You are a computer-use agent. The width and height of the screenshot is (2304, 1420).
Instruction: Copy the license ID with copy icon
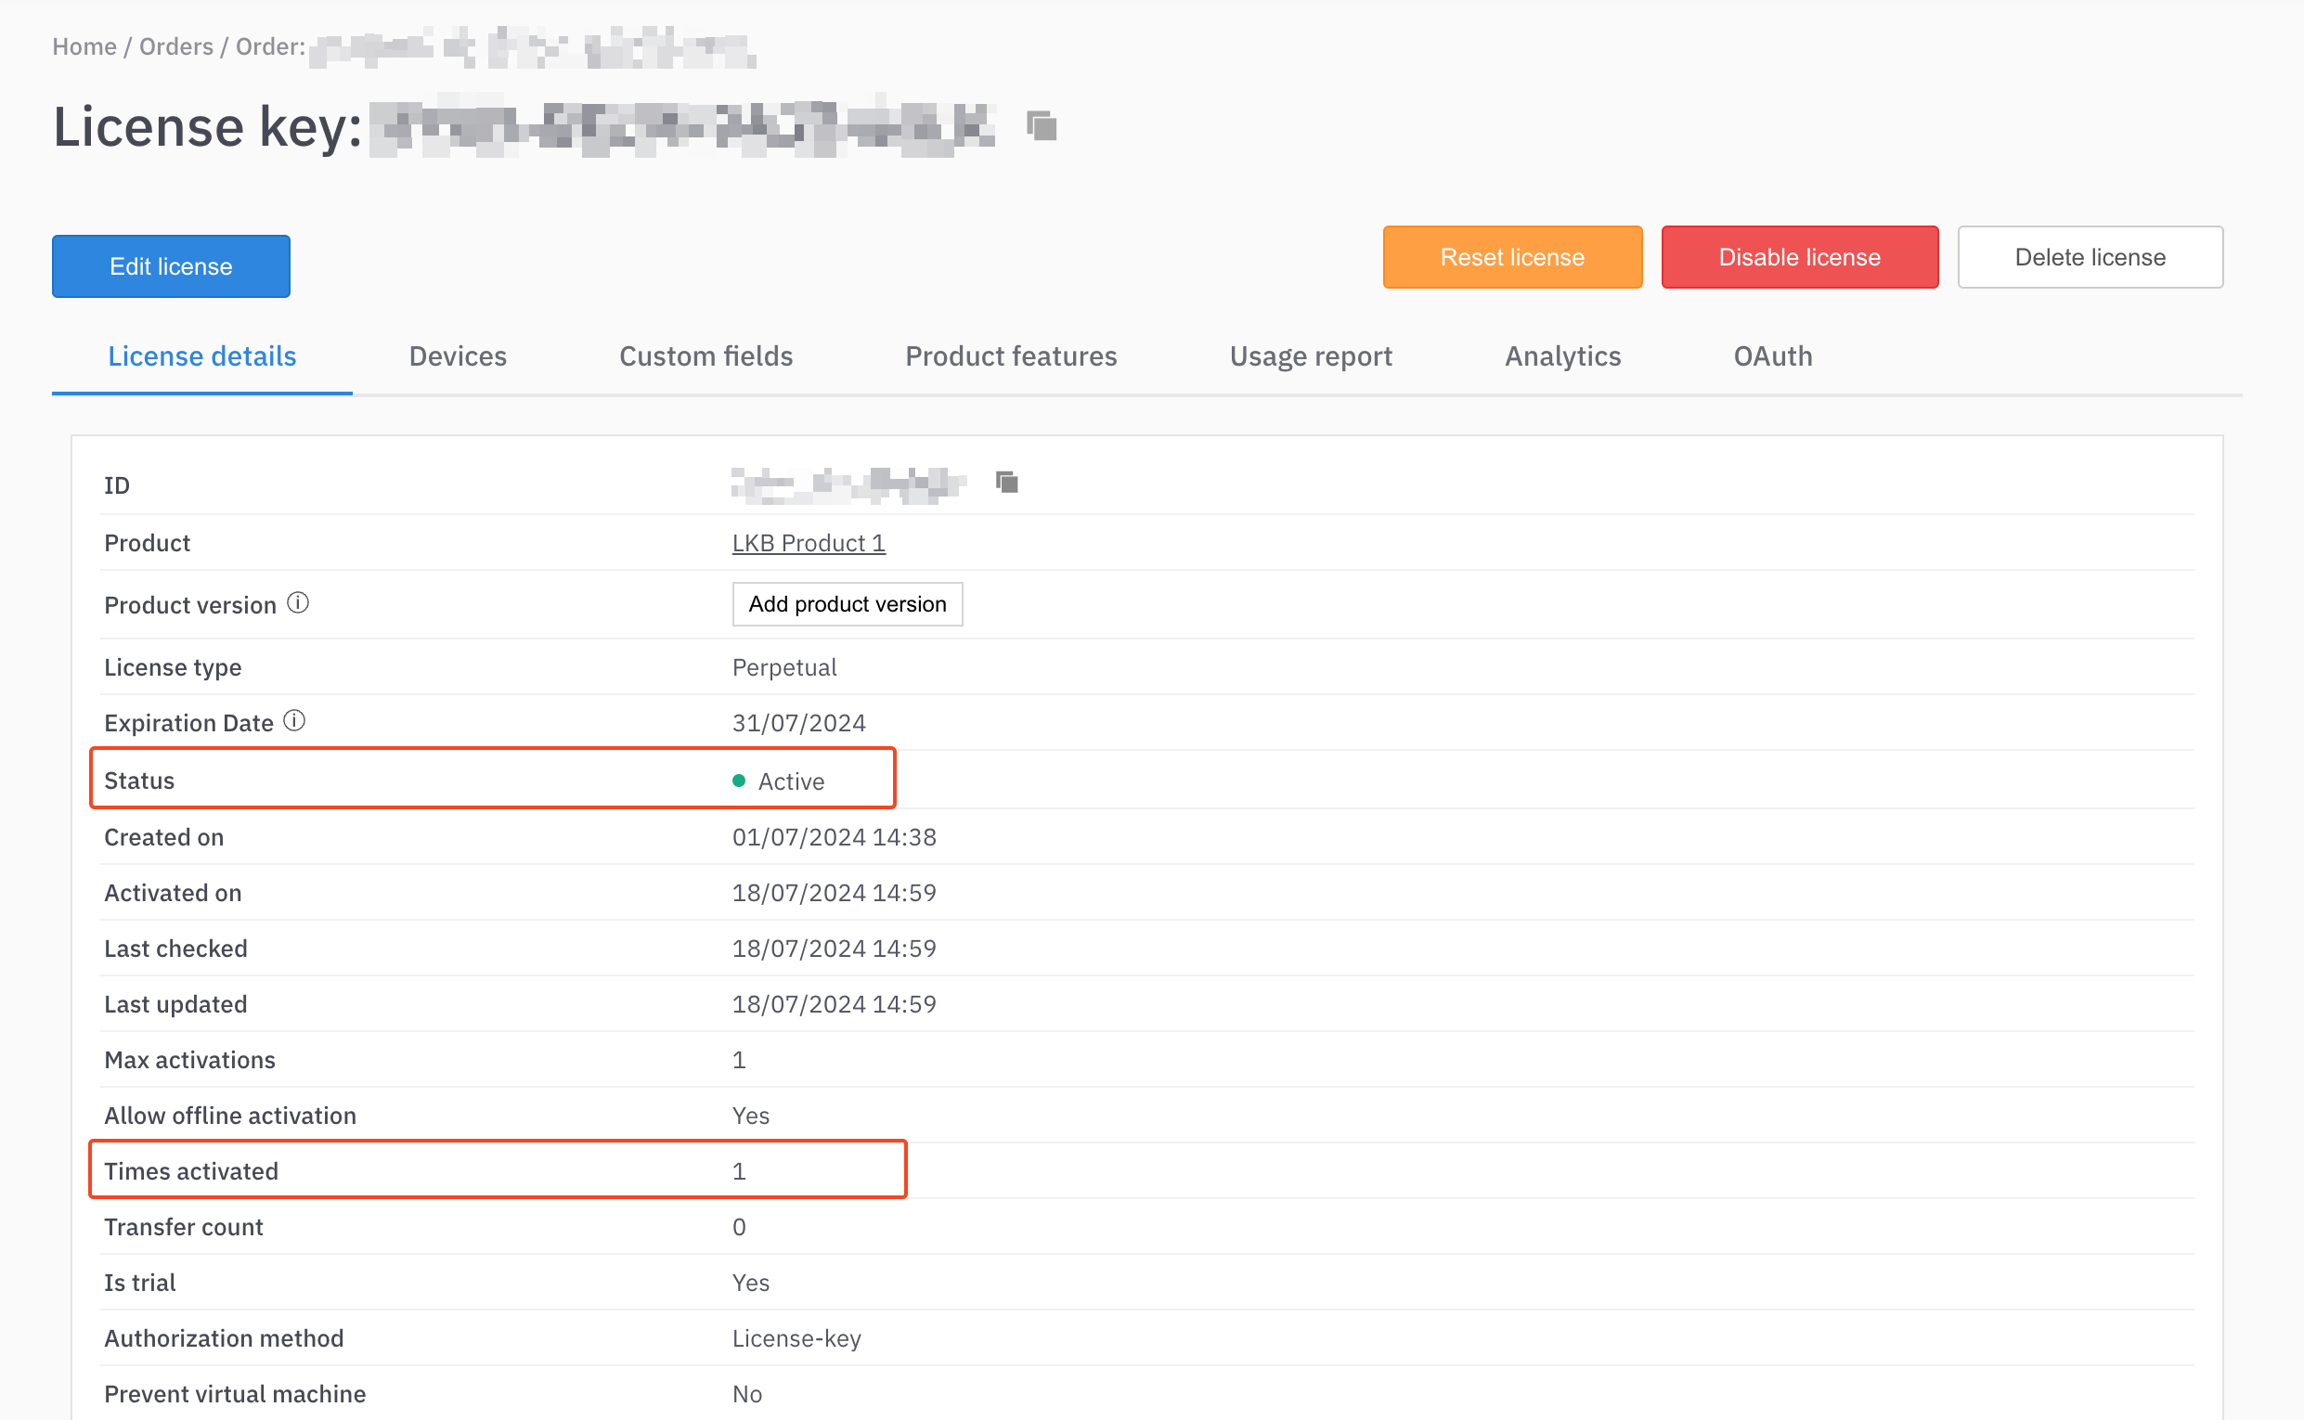tap(1007, 483)
